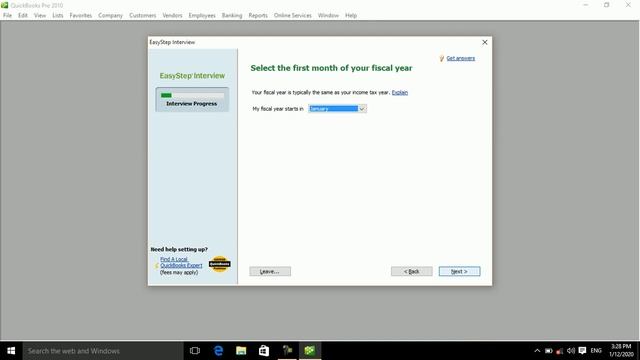Open the Windows Start menu

[11, 351]
